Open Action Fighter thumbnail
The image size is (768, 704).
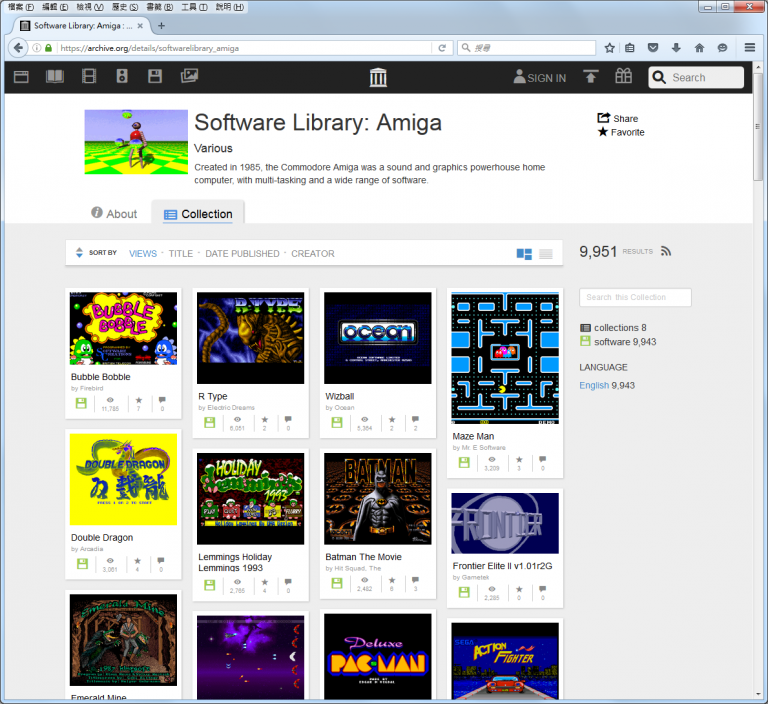tap(505, 661)
